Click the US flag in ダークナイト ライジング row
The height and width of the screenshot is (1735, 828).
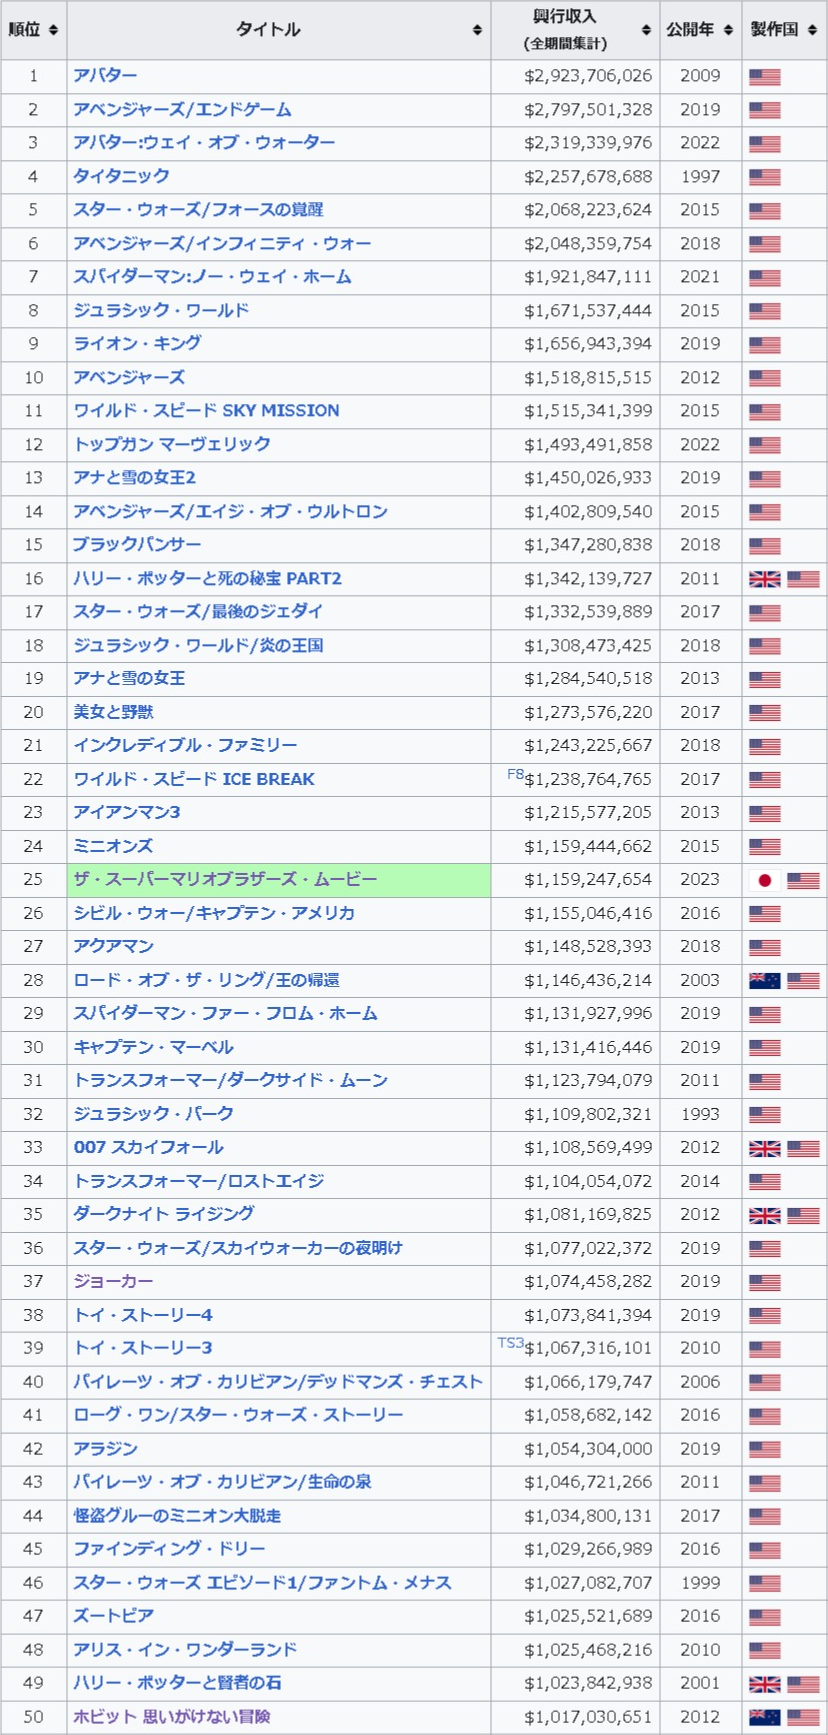[x=803, y=1215]
